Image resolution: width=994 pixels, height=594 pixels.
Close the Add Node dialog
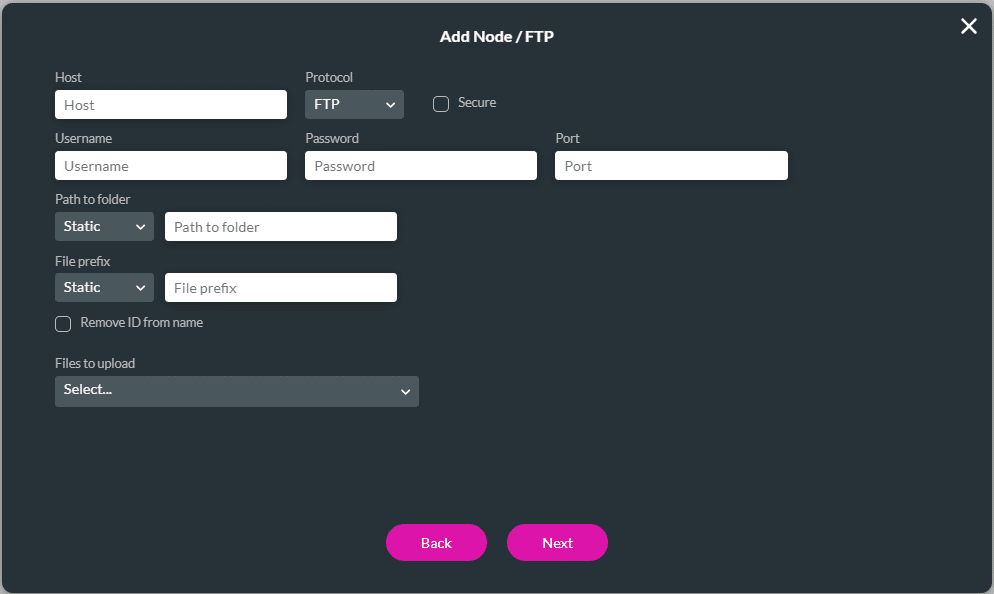968,26
